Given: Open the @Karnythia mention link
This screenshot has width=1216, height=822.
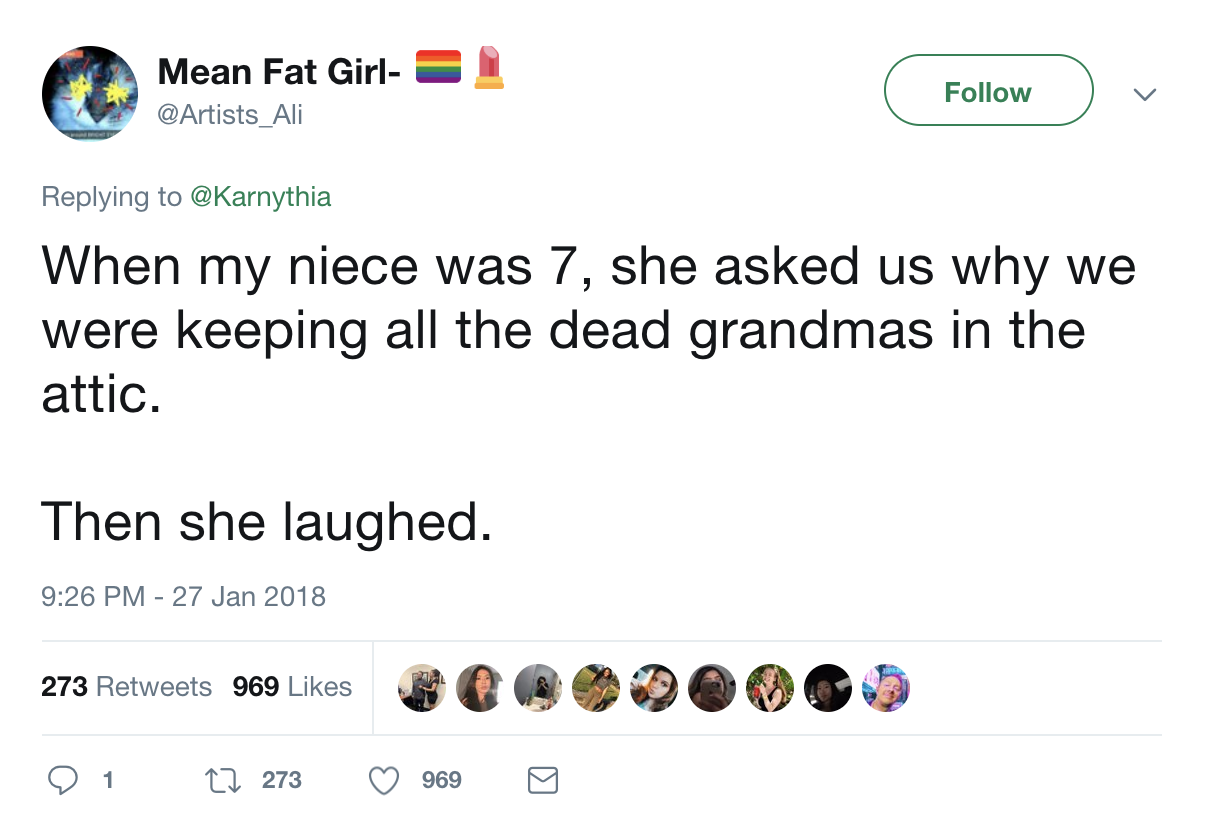Looking at the screenshot, I should pyautogui.click(x=260, y=197).
